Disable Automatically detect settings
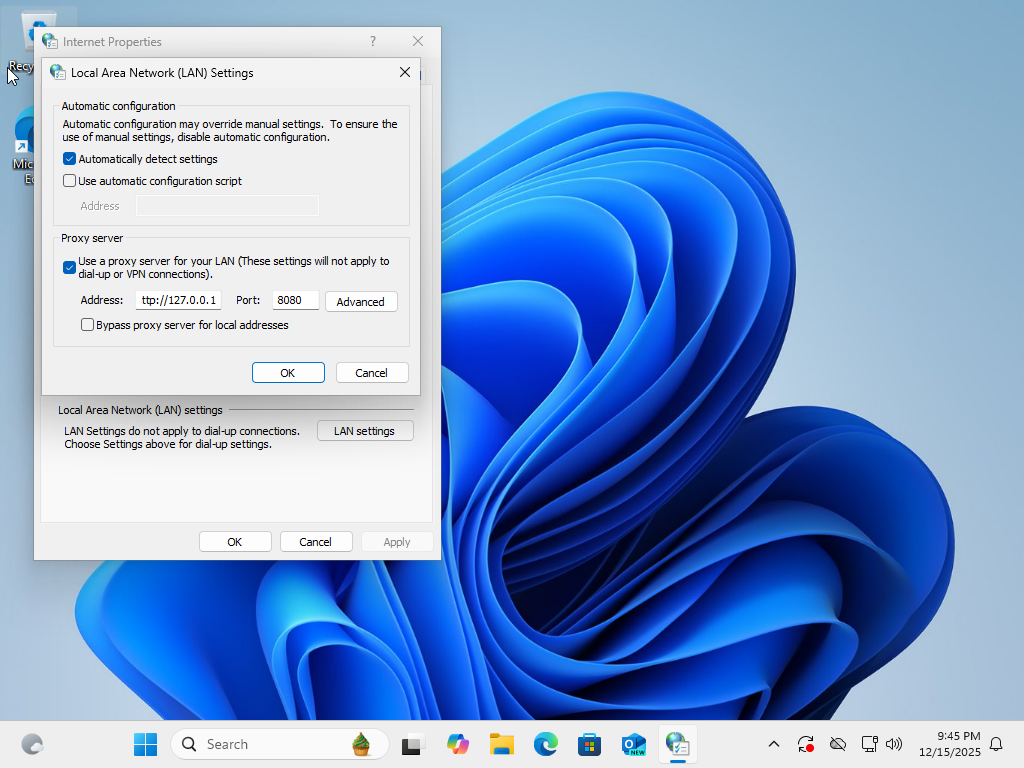 pyautogui.click(x=69, y=158)
